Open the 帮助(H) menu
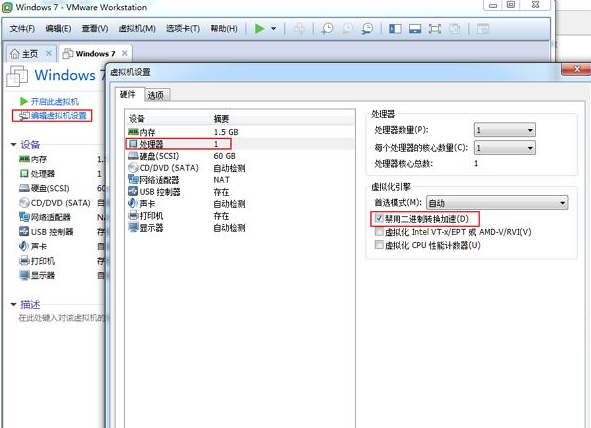The height and width of the screenshot is (428, 591). coord(224,29)
